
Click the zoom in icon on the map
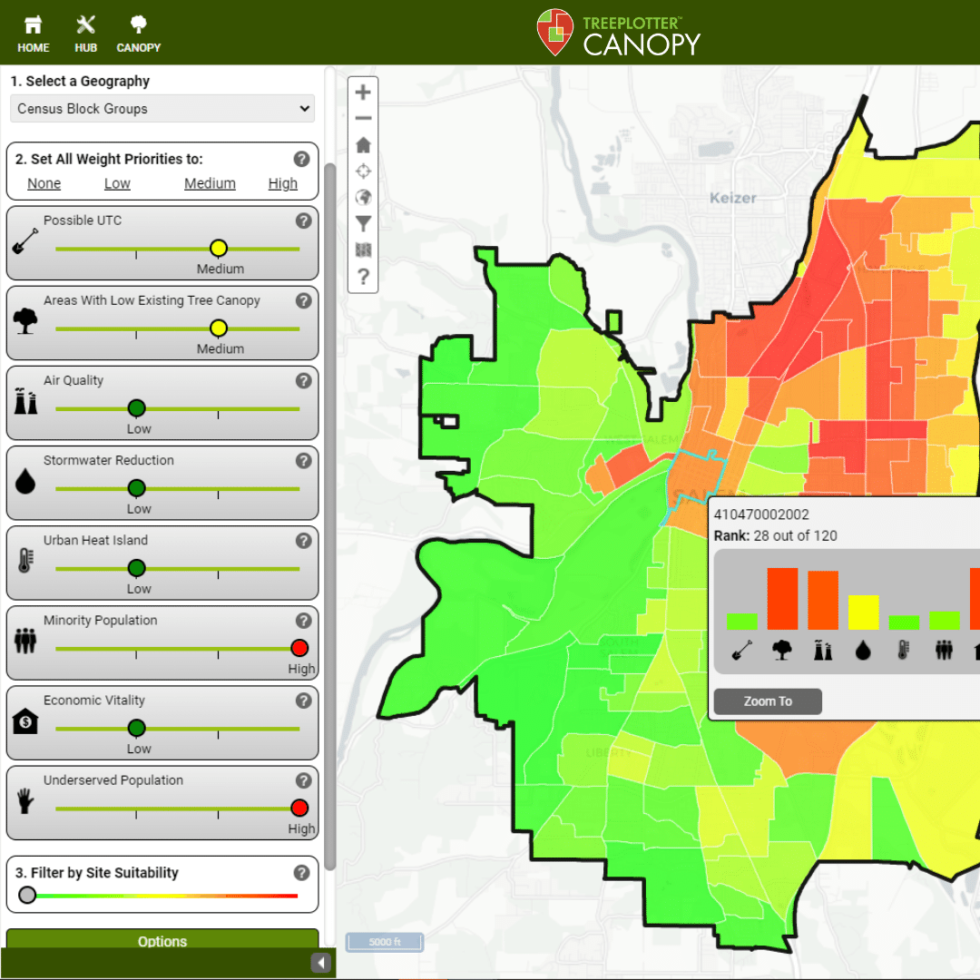coord(363,91)
